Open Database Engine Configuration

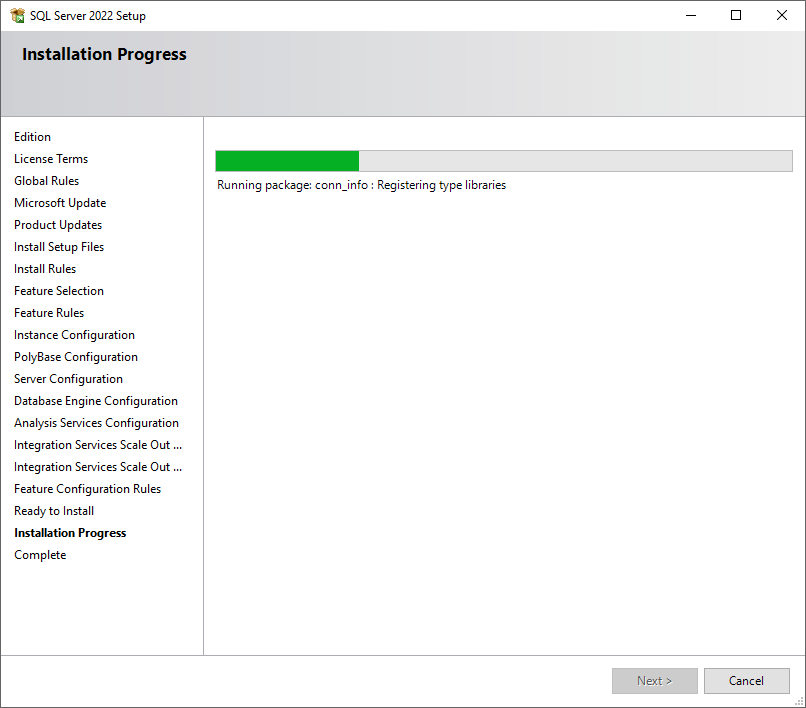click(x=95, y=400)
